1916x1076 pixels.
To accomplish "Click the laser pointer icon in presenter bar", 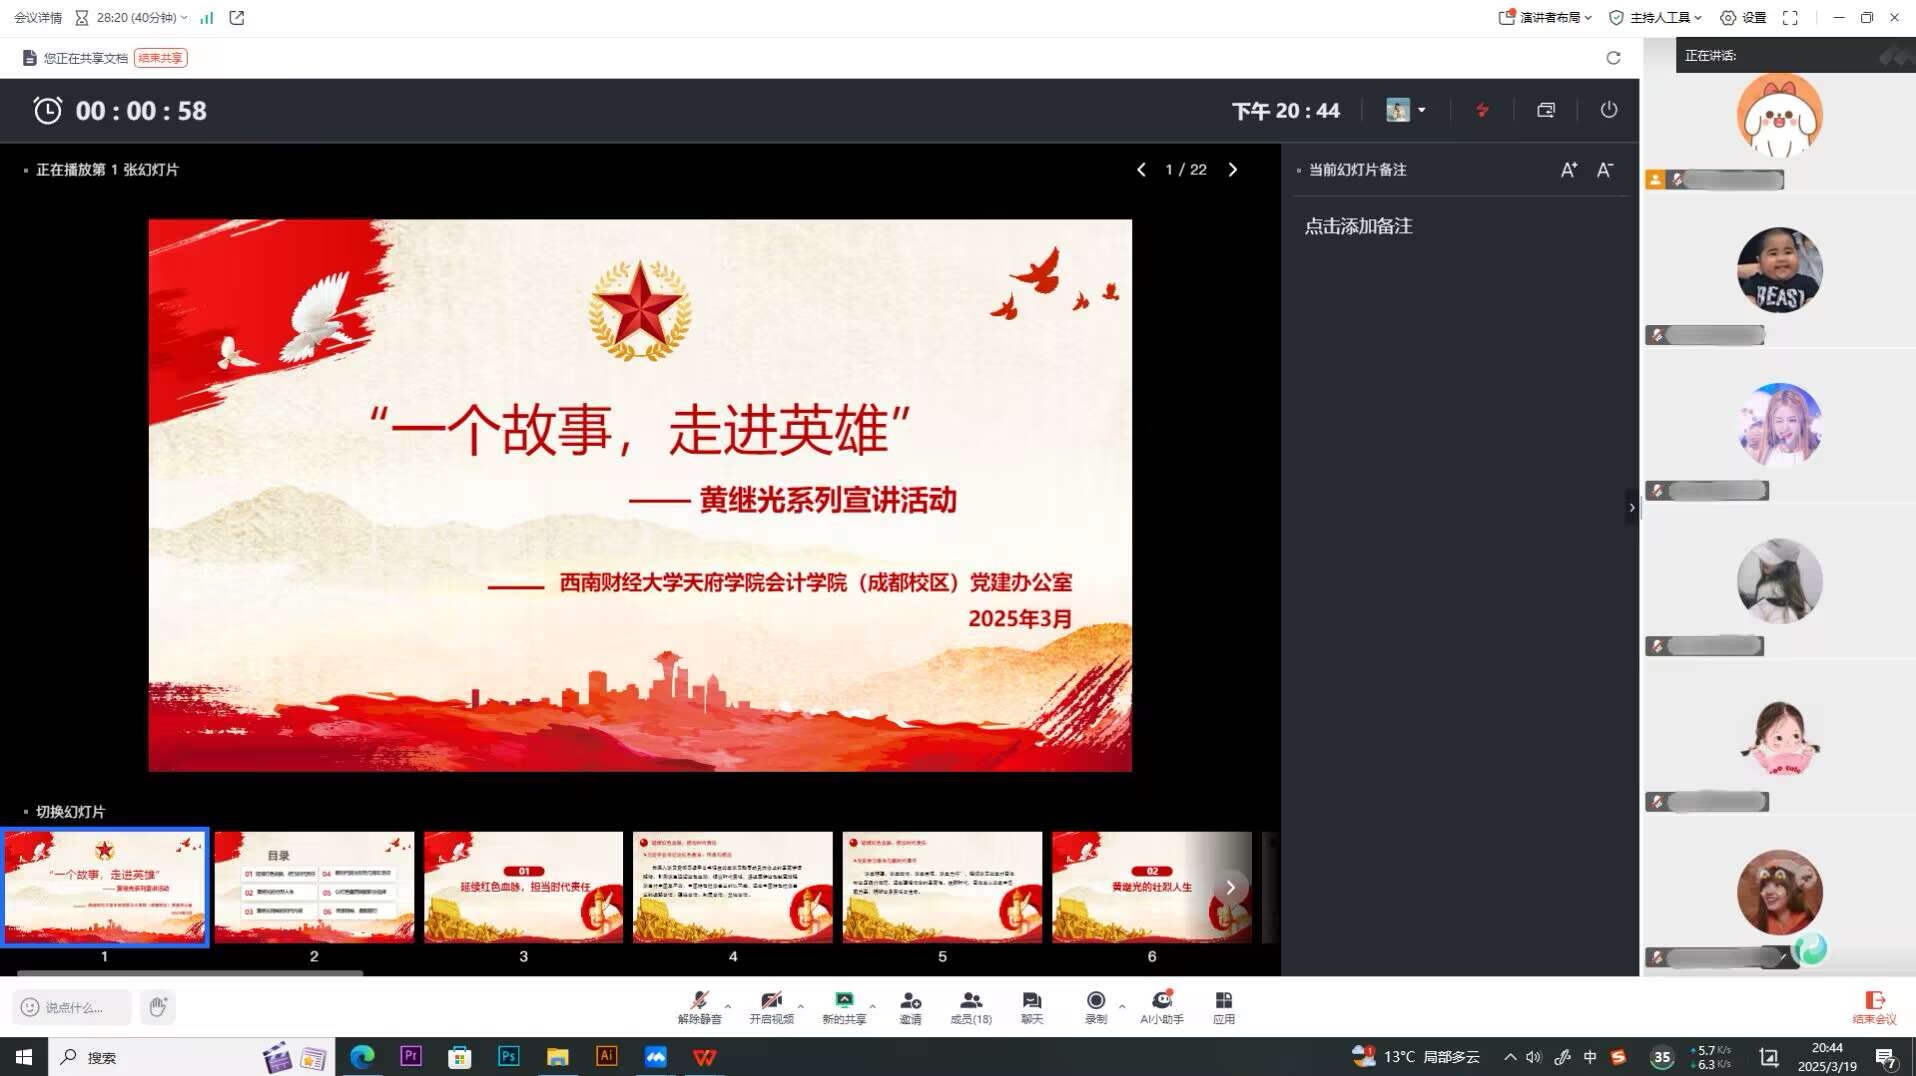I will [x=1482, y=110].
